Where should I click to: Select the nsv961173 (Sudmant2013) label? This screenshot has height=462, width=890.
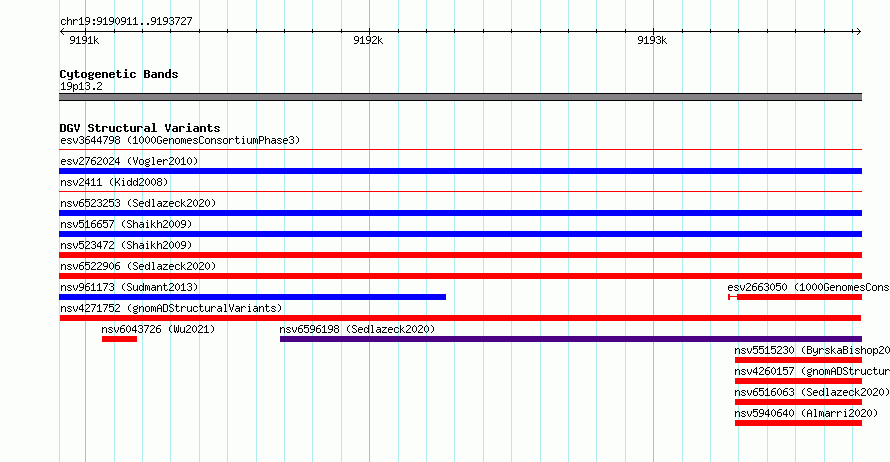click(129, 287)
